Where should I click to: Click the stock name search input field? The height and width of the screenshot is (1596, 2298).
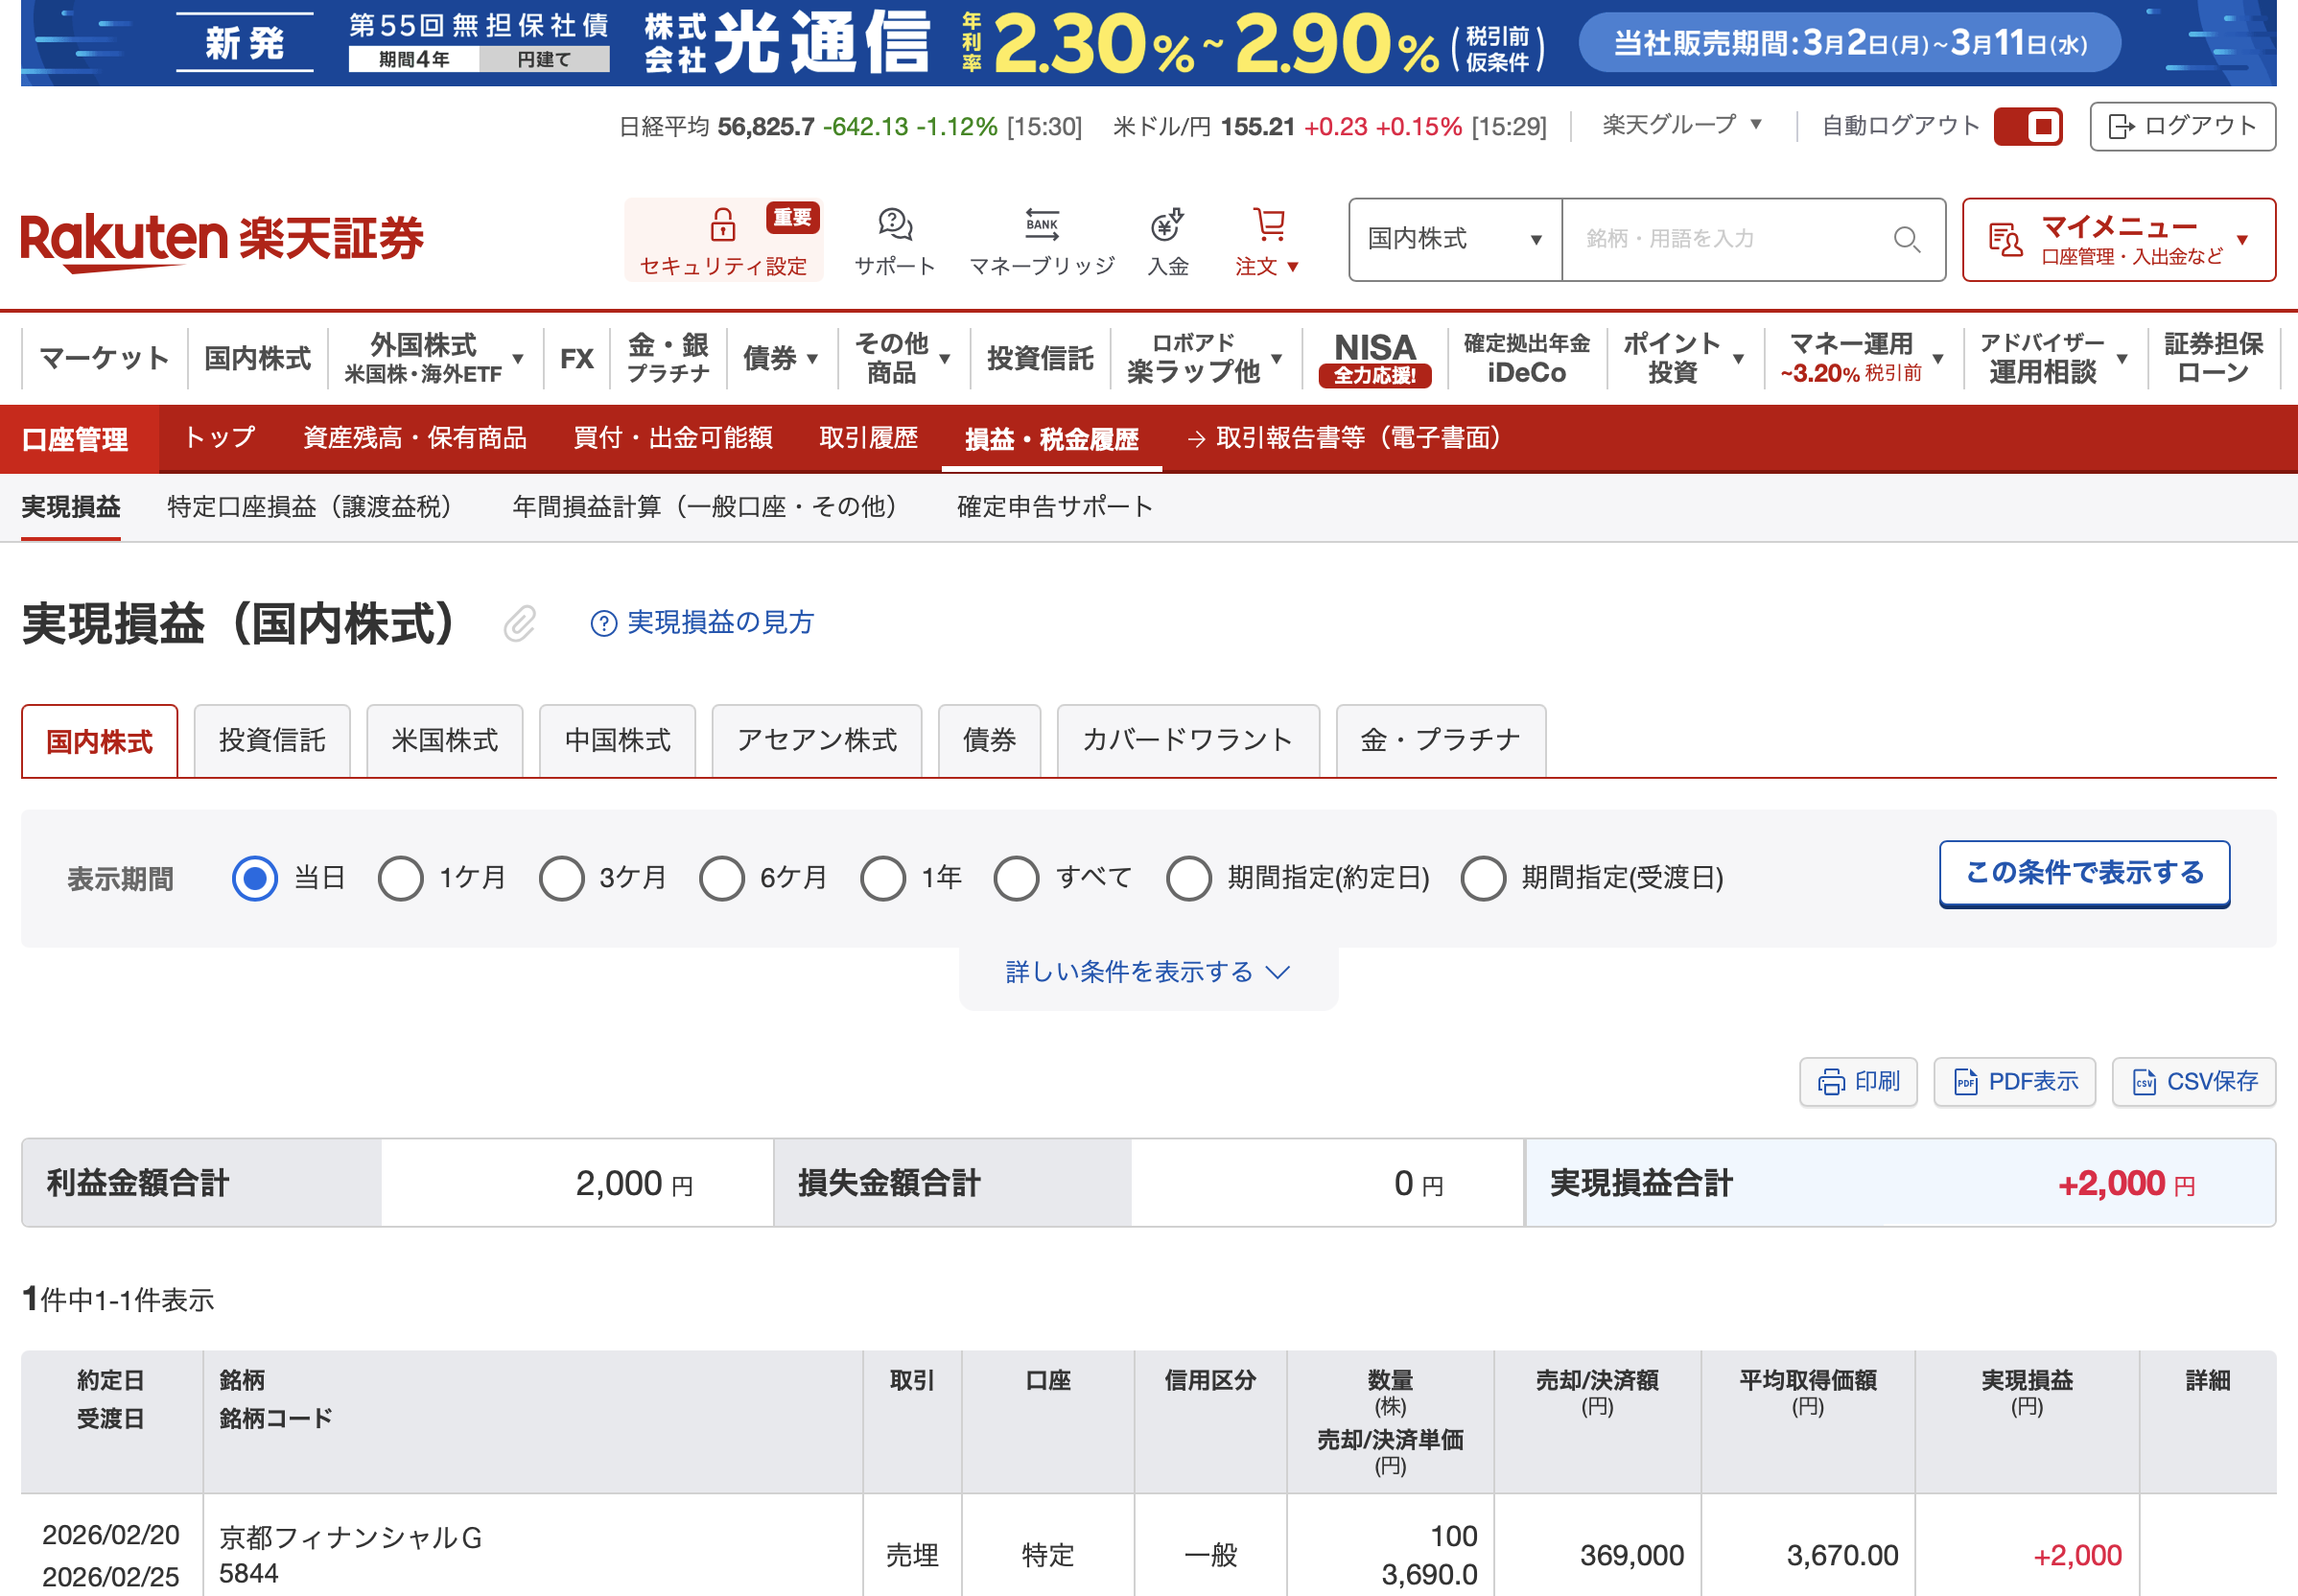coord(1730,240)
